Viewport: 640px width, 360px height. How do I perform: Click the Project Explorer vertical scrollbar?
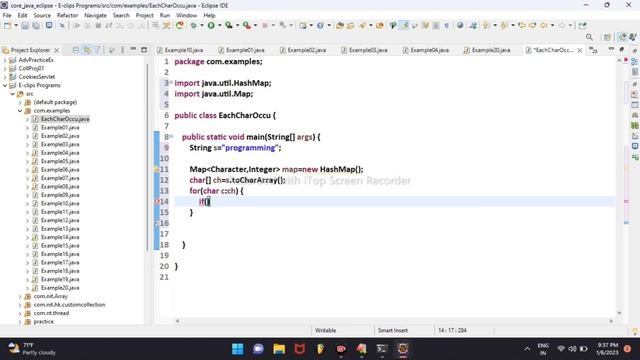coord(147,157)
